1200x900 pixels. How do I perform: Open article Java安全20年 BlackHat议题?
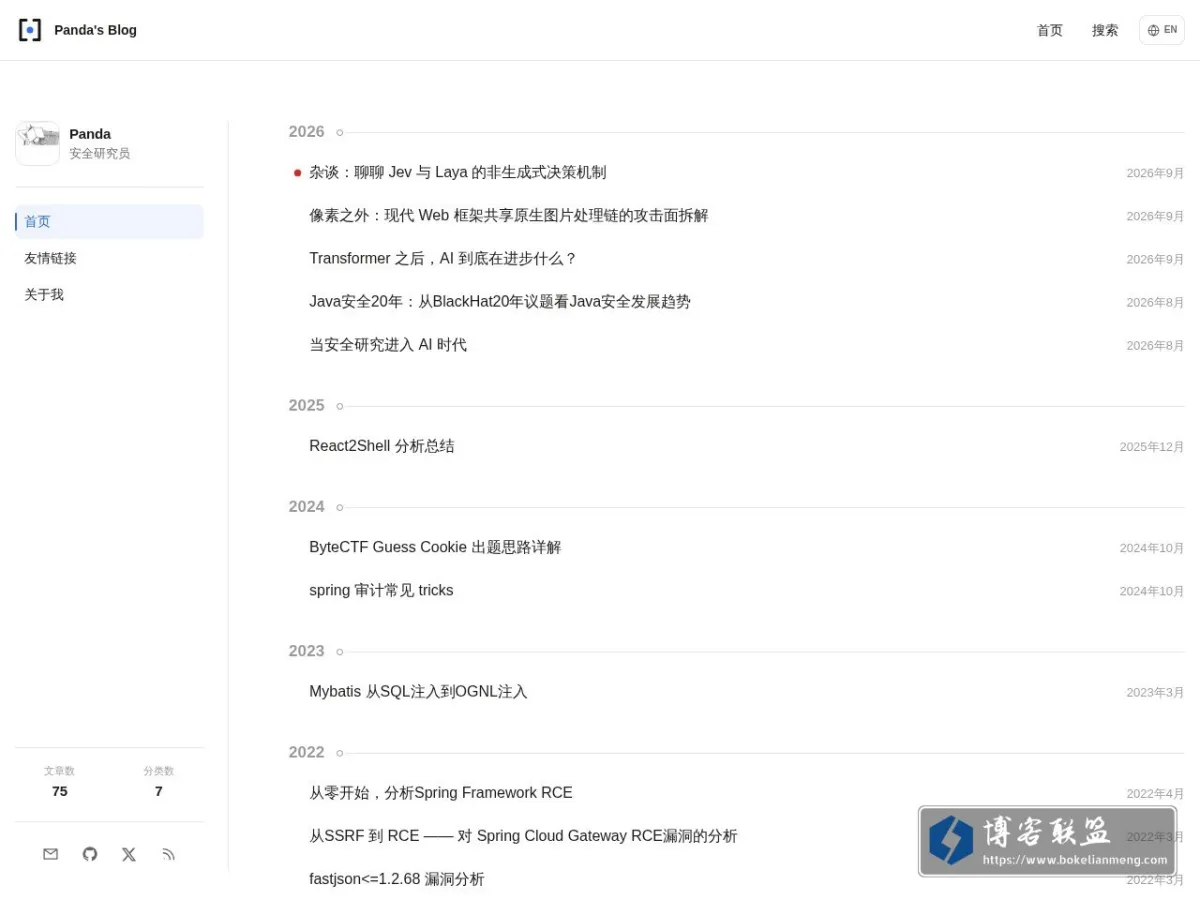(x=500, y=301)
